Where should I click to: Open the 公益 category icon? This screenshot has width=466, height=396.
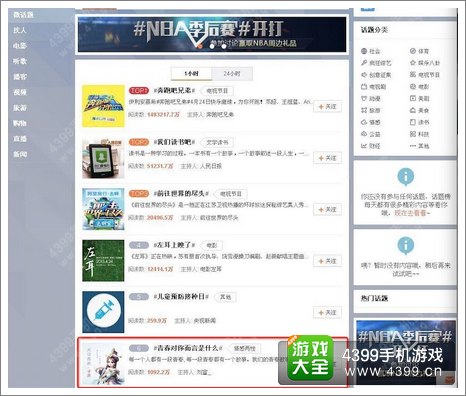coord(364,134)
